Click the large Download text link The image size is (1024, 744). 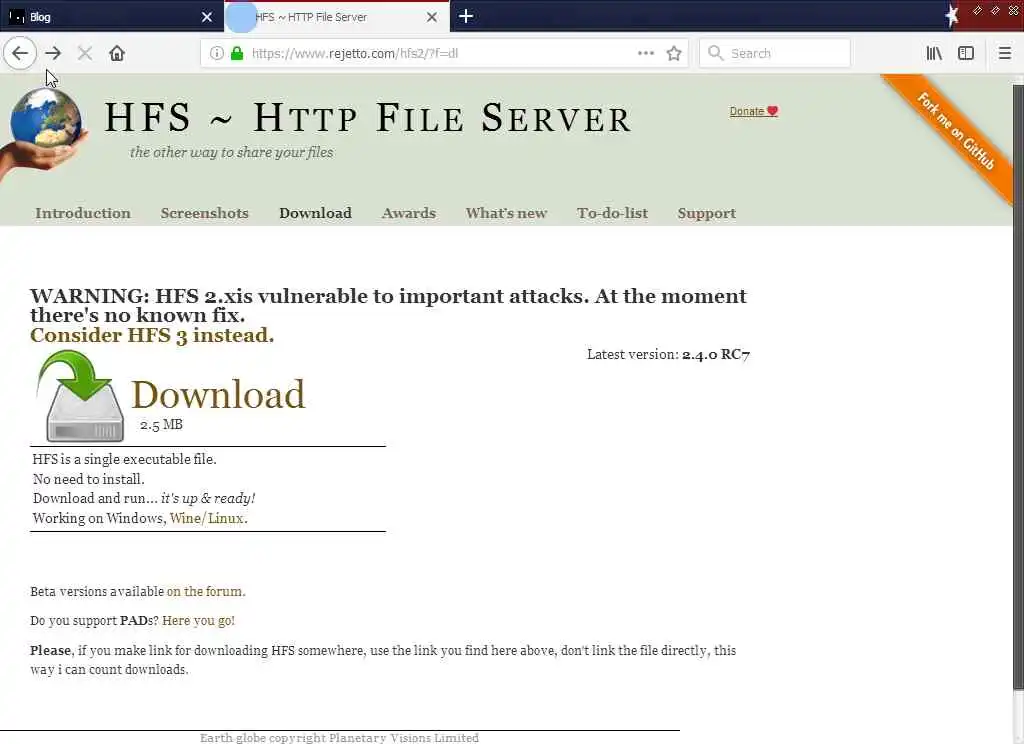click(x=218, y=395)
